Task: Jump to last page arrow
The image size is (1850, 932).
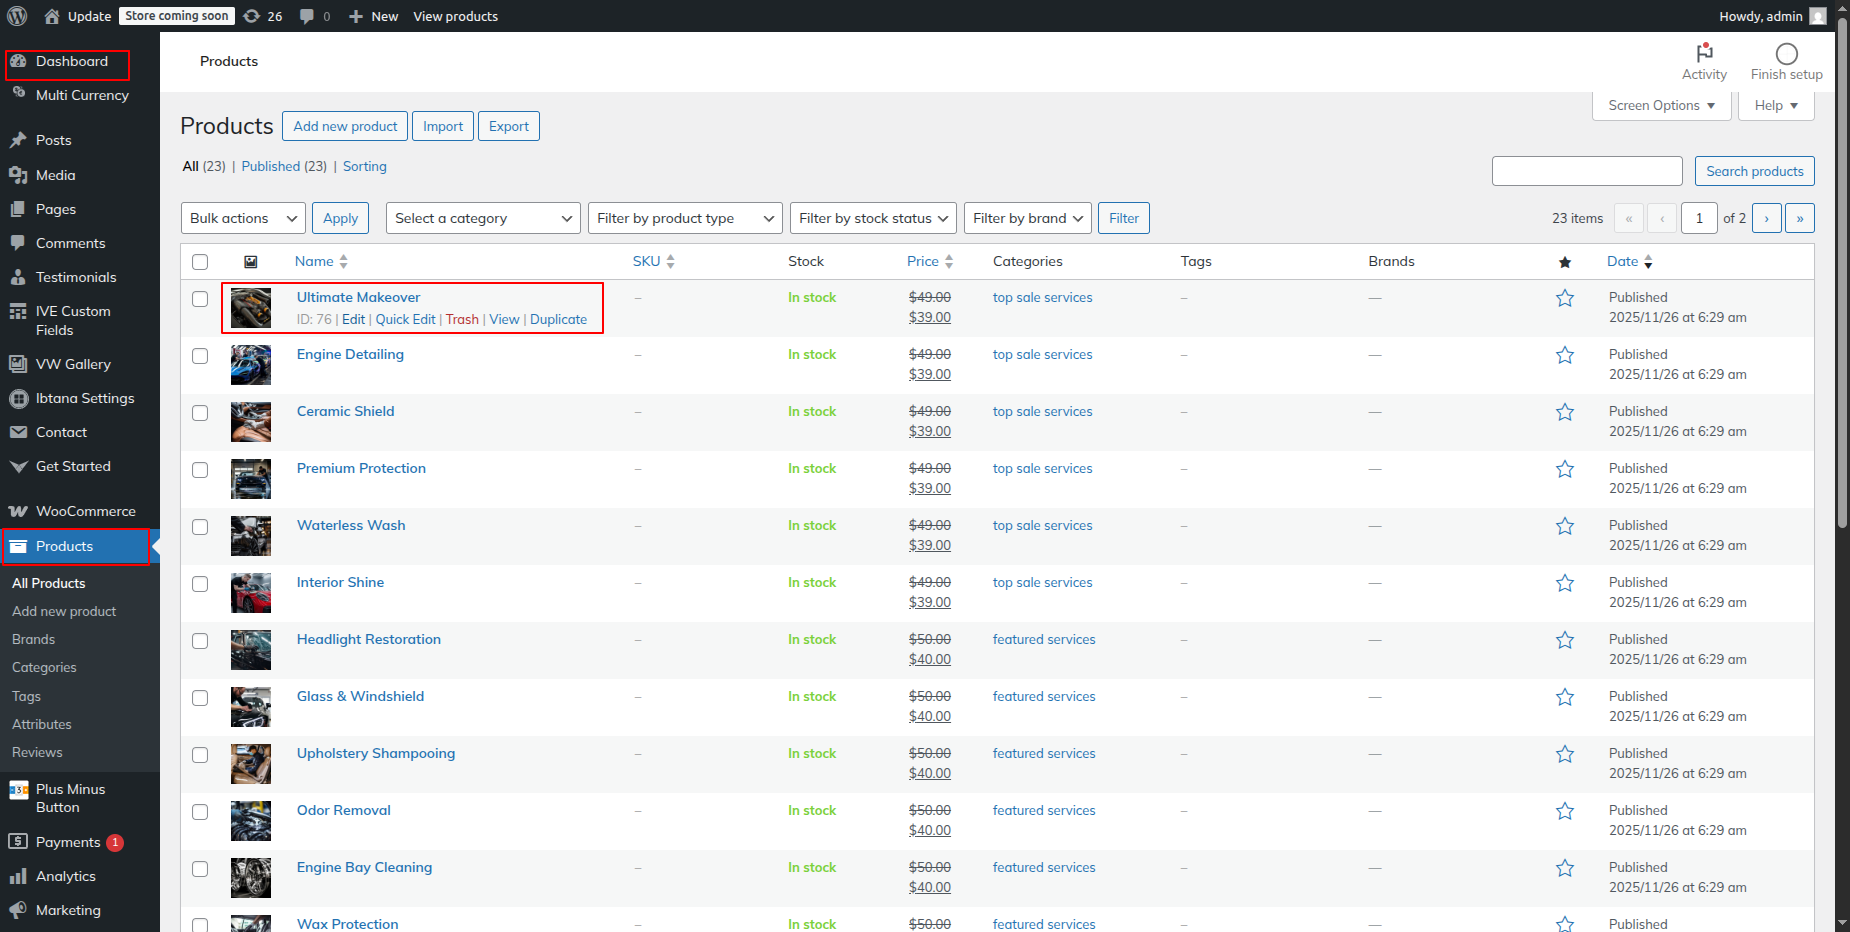Action: click(1799, 218)
